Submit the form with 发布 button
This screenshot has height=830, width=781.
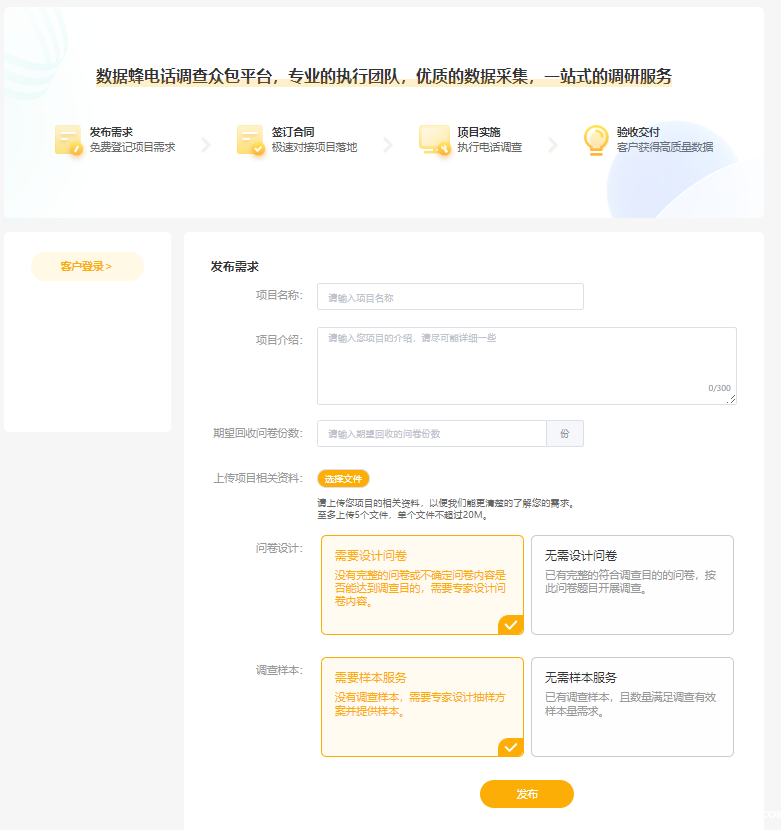point(527,794)
